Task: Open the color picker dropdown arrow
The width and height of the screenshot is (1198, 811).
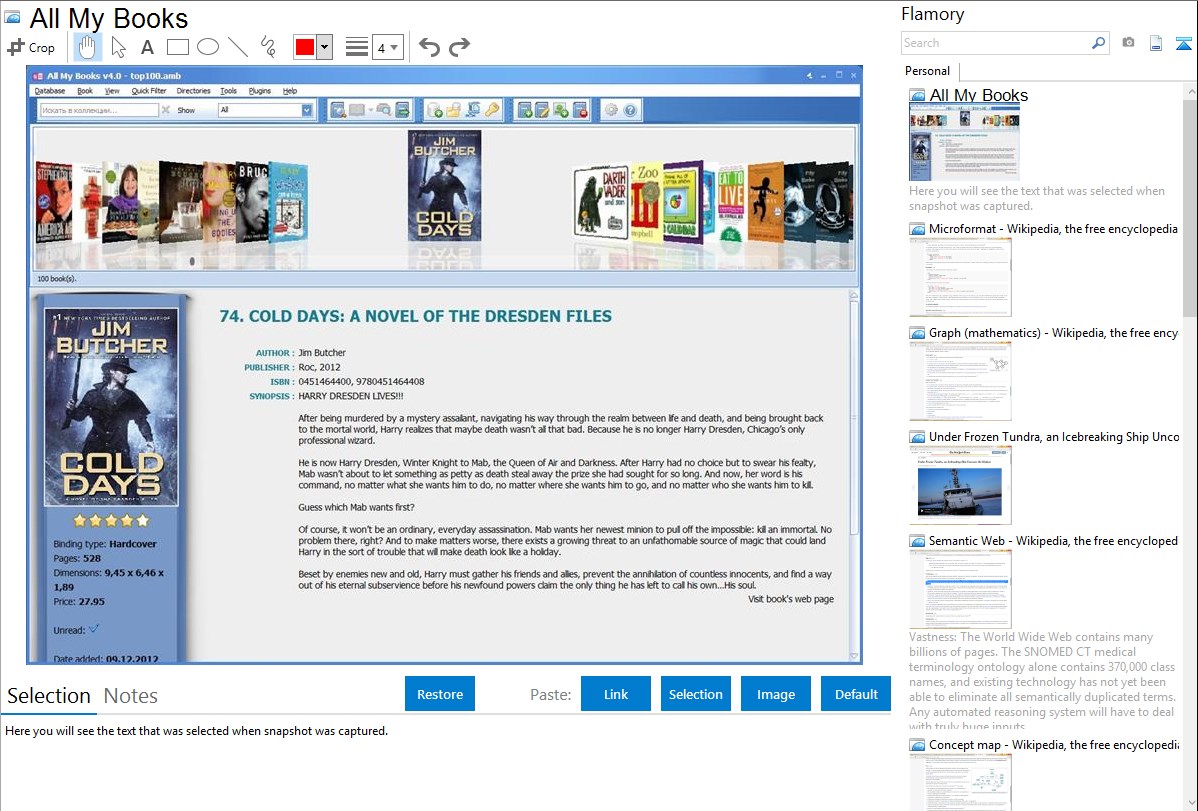Action: pos(325,47)
